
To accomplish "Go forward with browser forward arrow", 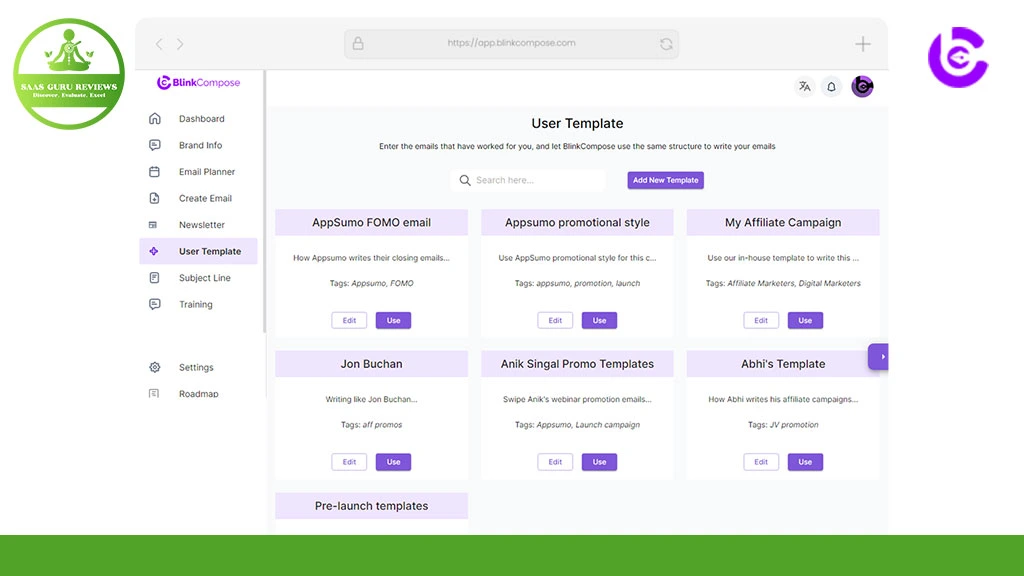I will click(x=180, y=44).
